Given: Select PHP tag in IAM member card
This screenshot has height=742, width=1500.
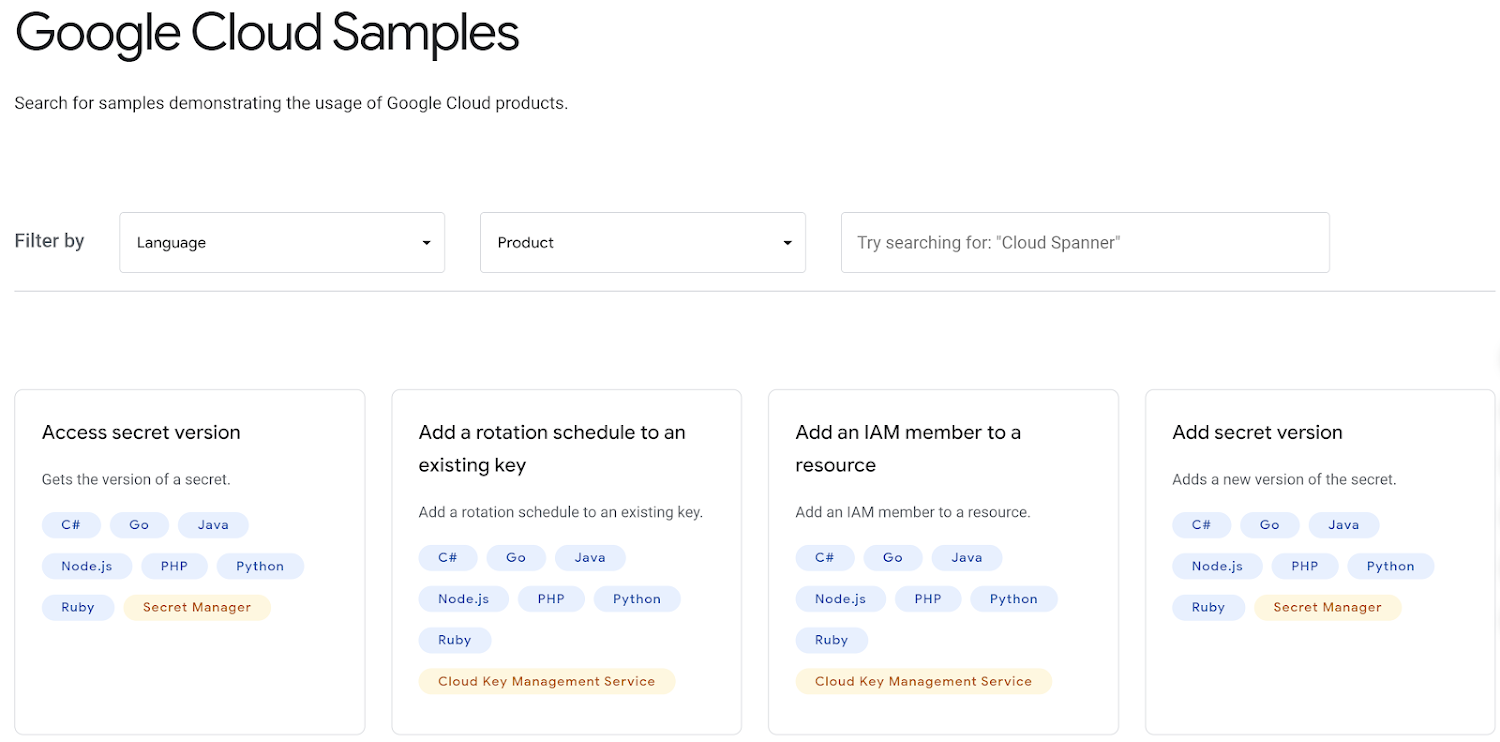Looking at the screenshot, I should [928, 599].
